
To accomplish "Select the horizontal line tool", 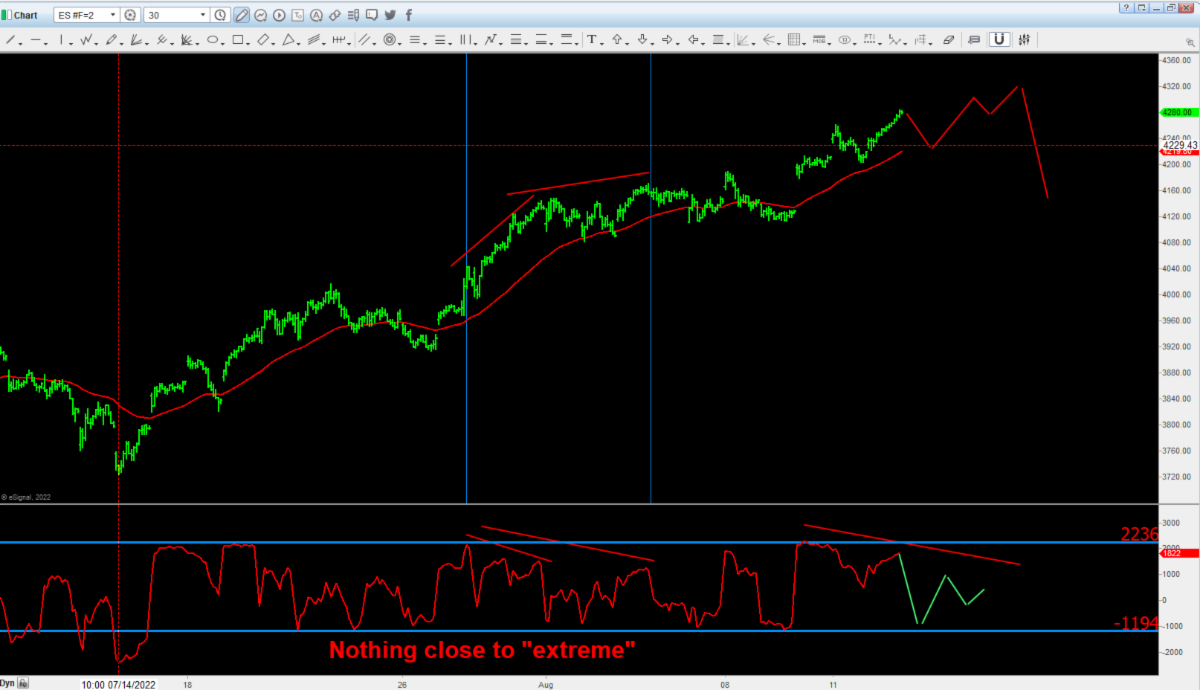I will coord(35,39).
